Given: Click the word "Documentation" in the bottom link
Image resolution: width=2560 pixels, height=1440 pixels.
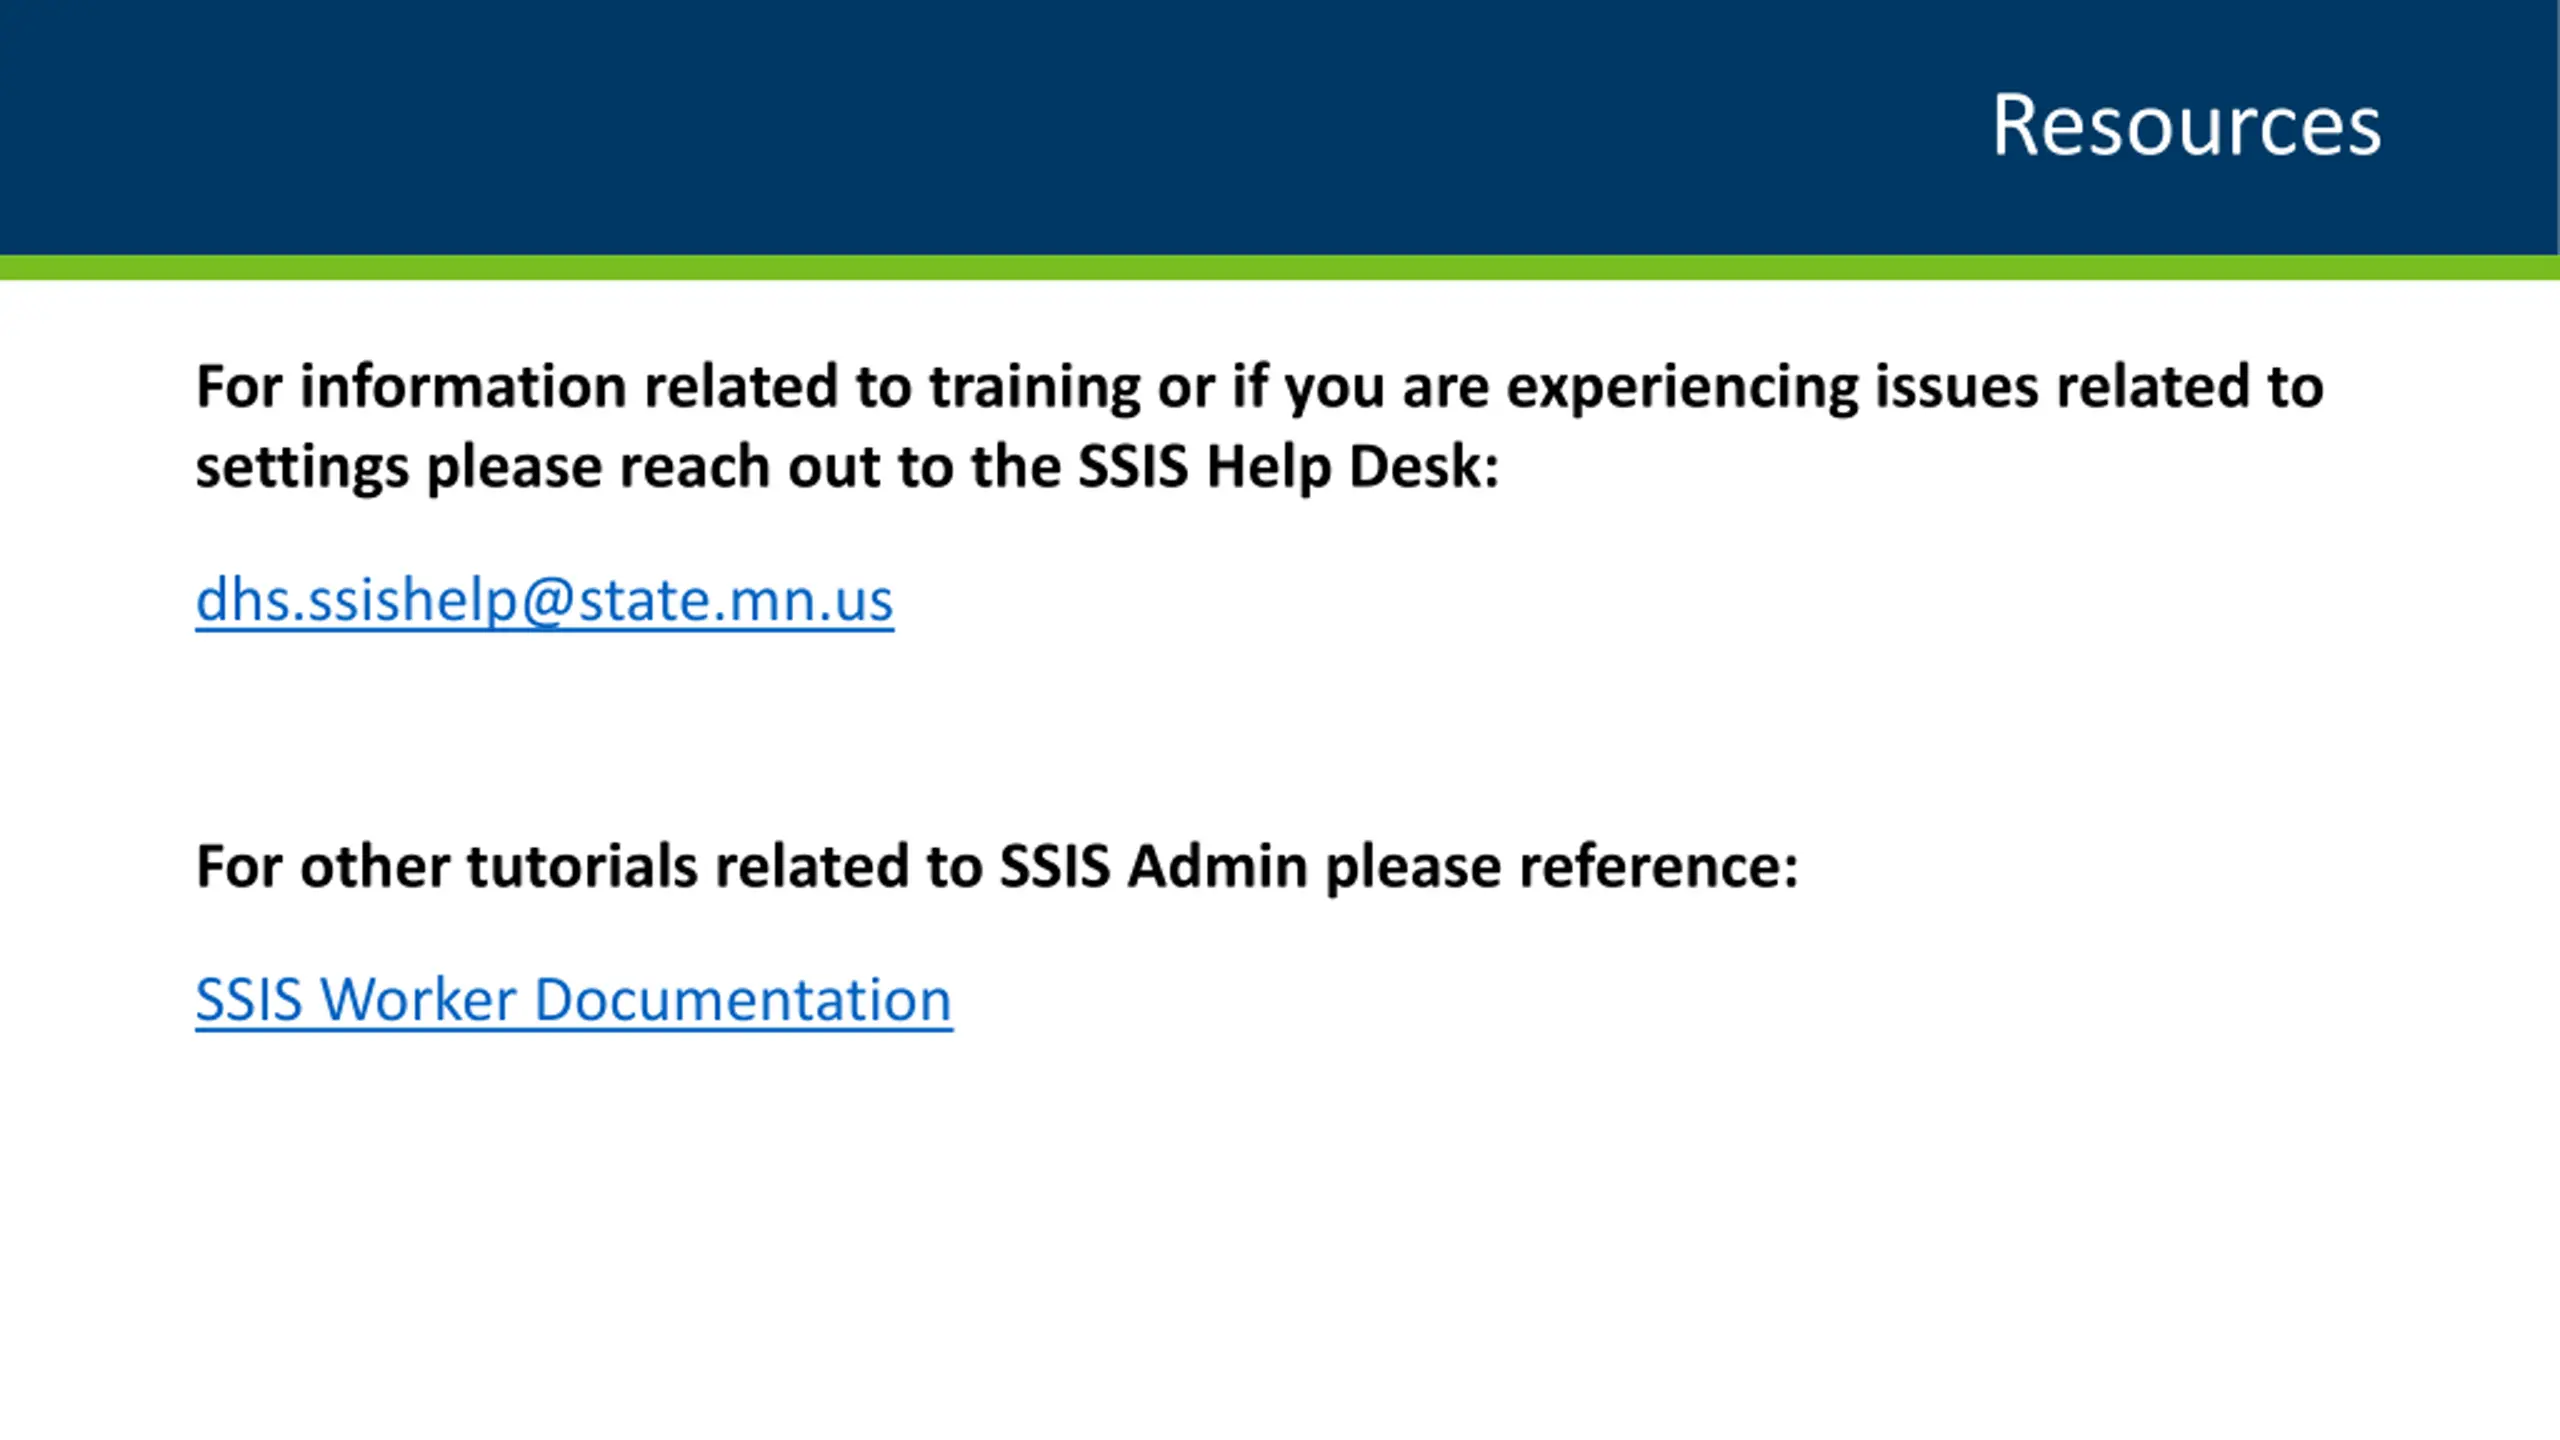Looking at the screenshot, I should tap(743, 1000).
